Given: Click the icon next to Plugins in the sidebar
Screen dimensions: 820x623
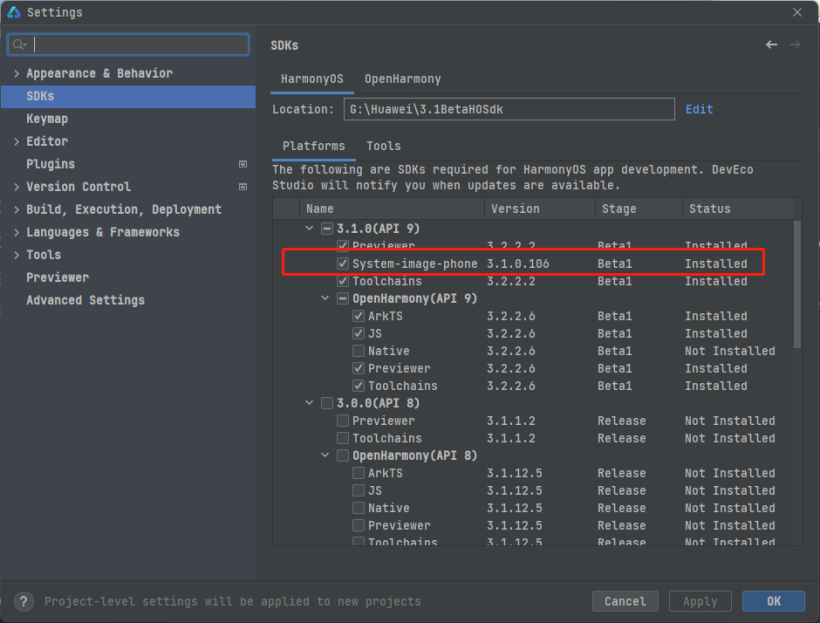Looking at the screenshot, I should (x=241, y=164).
